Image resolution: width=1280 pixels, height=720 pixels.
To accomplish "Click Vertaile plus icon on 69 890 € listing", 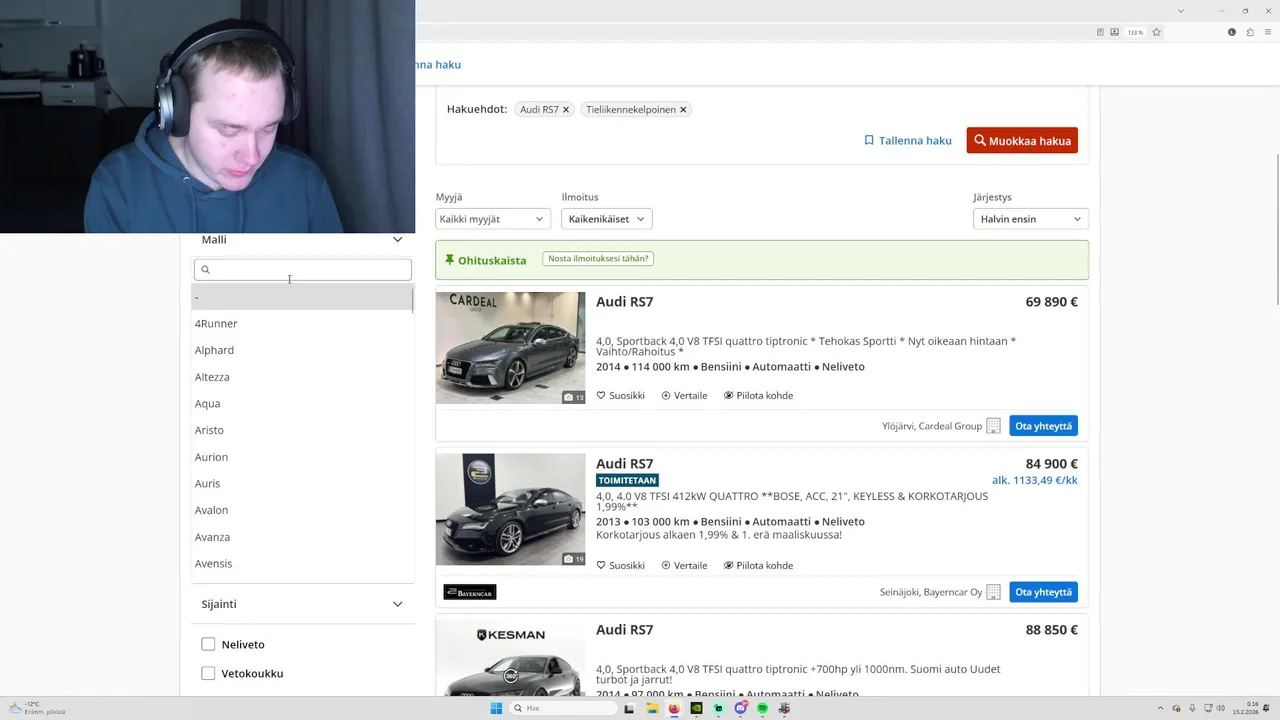I will (x=666, y=396).
